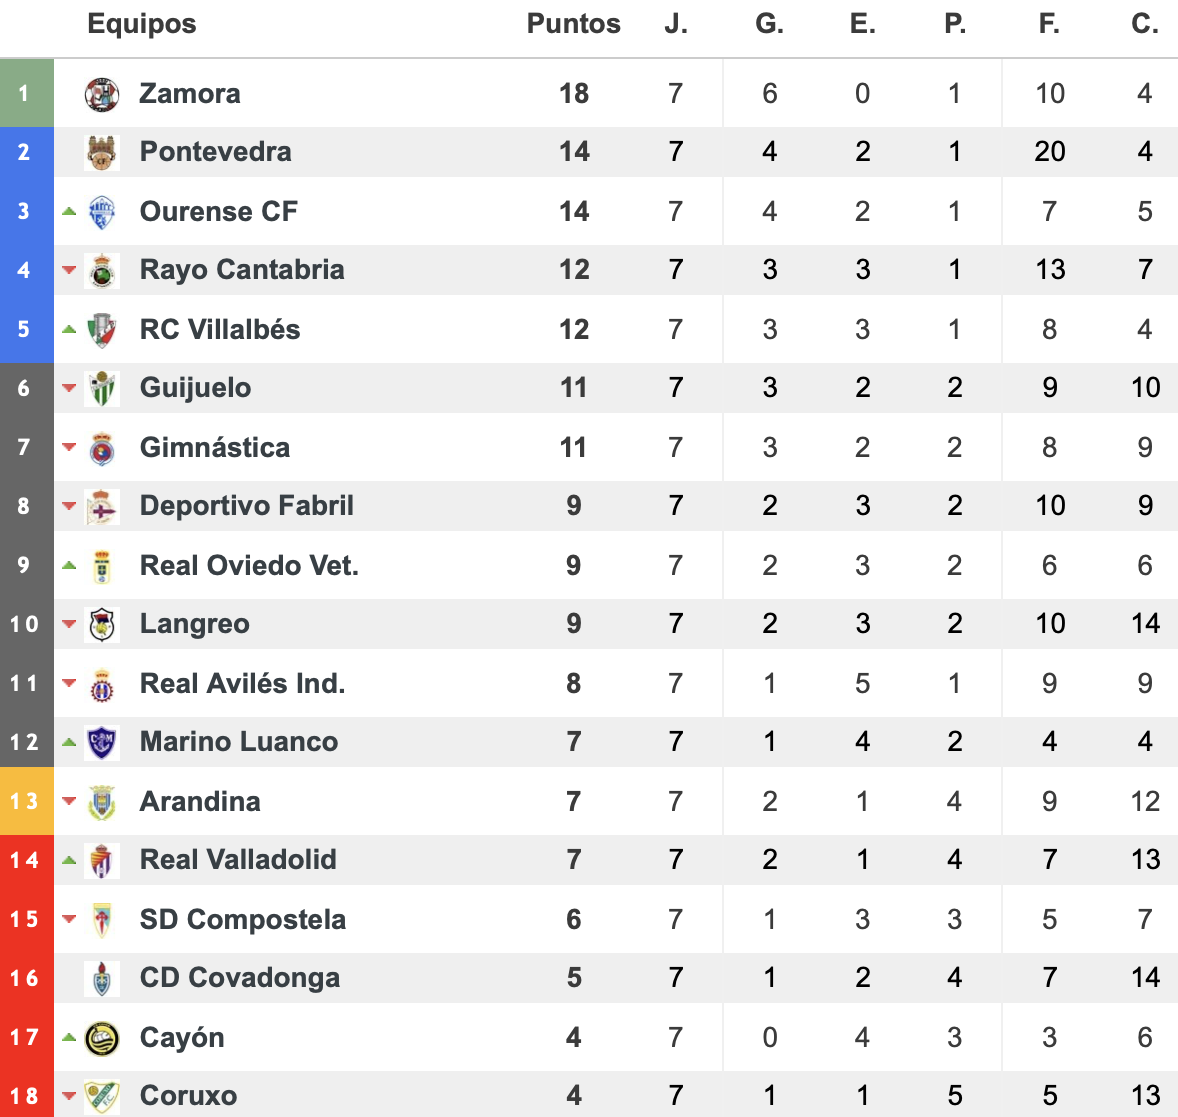Open the Guijuelo crest icon
This screenshot has width=1178, height=1117.
click(x=101, y=388)
